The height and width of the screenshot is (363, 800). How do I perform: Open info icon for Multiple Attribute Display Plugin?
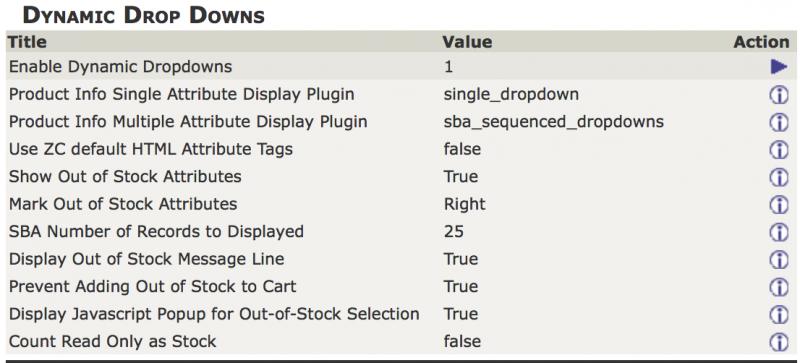point(779,122)
